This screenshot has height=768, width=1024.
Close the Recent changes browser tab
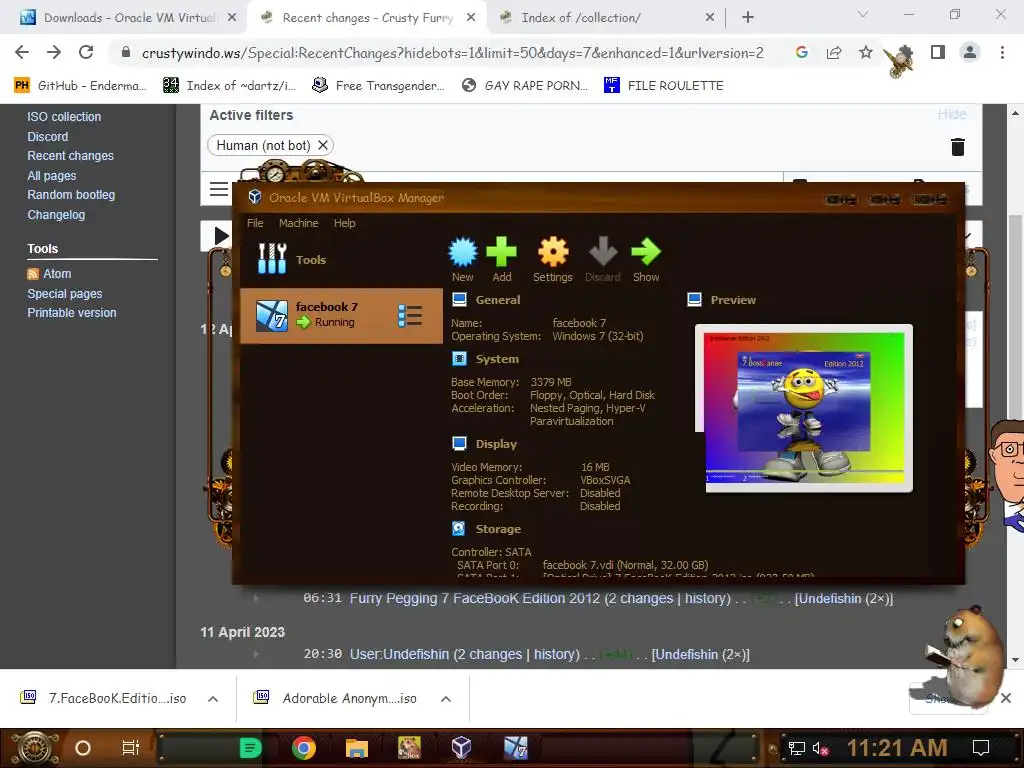pos(471,18)
